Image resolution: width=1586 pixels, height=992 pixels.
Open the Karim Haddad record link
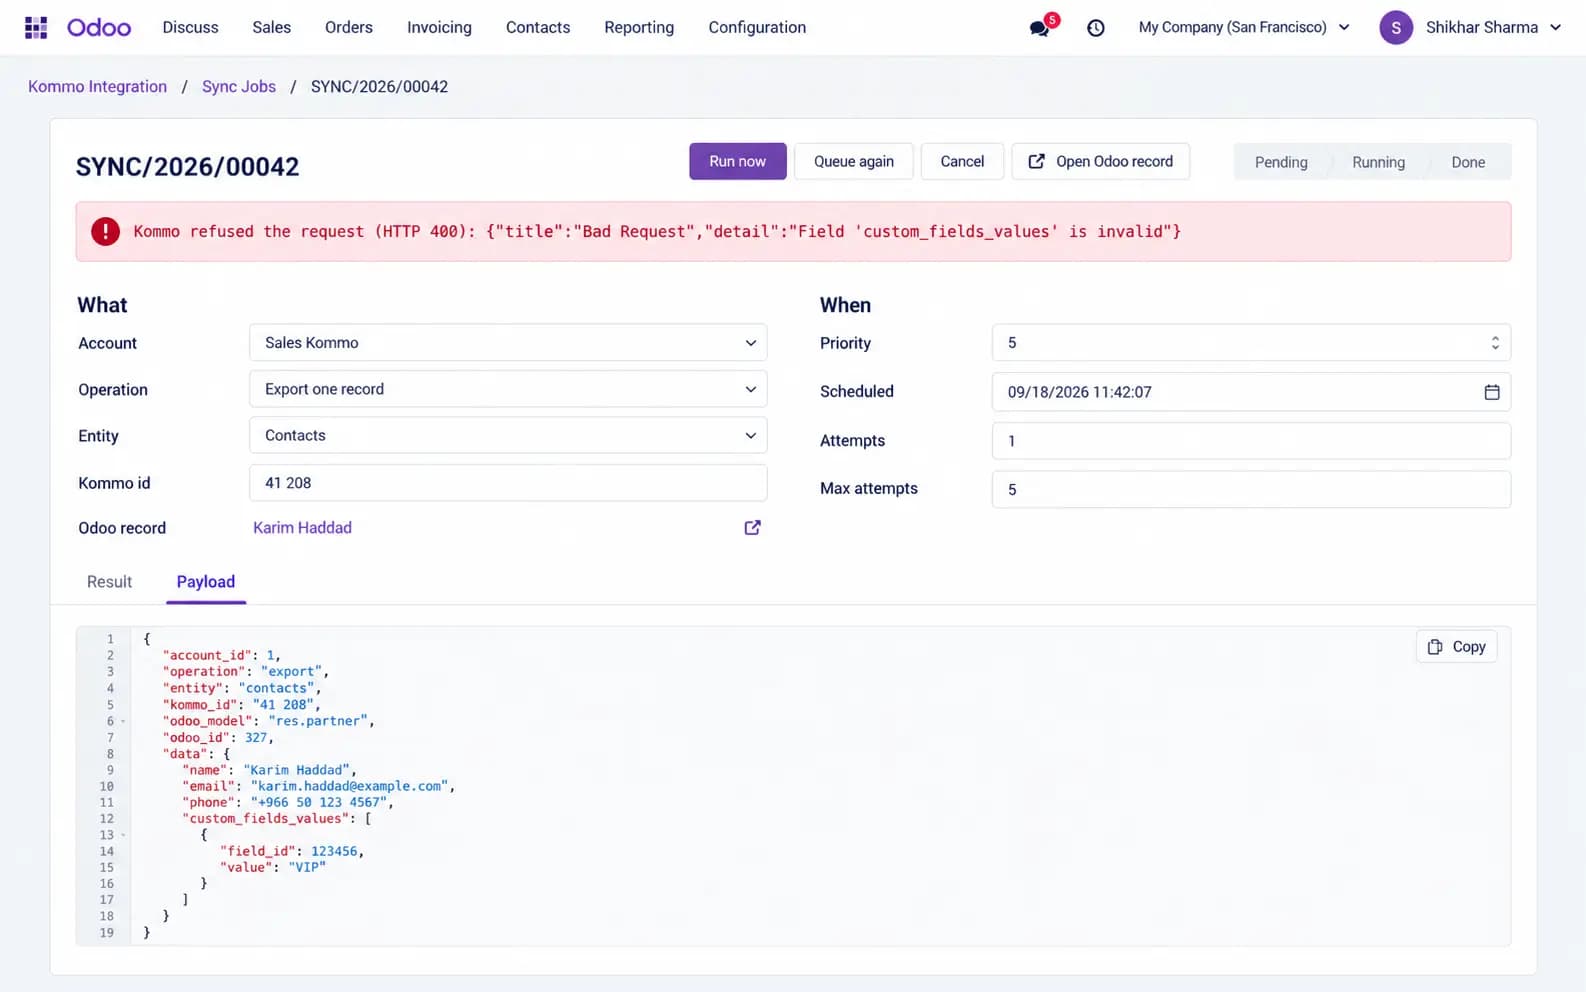pos(302,528)
